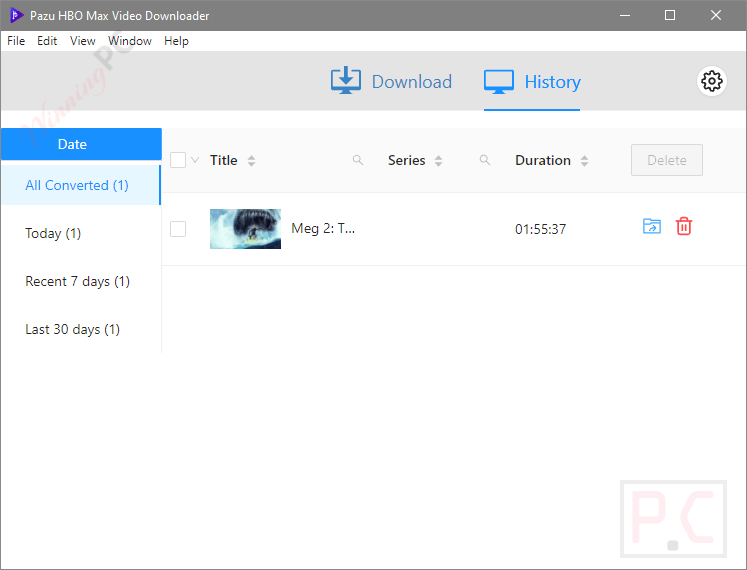Open the View menu

(x=82, y=41)
